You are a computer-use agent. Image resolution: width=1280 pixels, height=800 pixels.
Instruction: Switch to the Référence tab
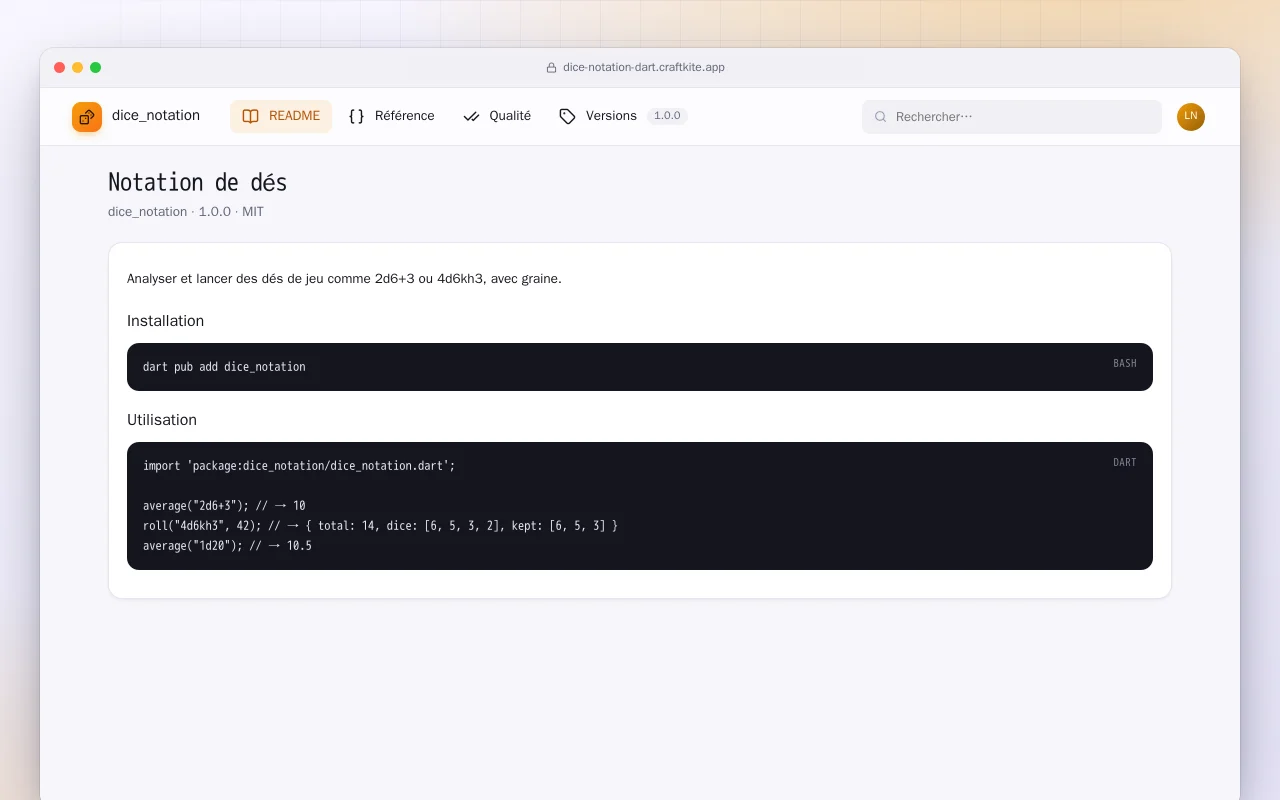click(x=392, y=116)
